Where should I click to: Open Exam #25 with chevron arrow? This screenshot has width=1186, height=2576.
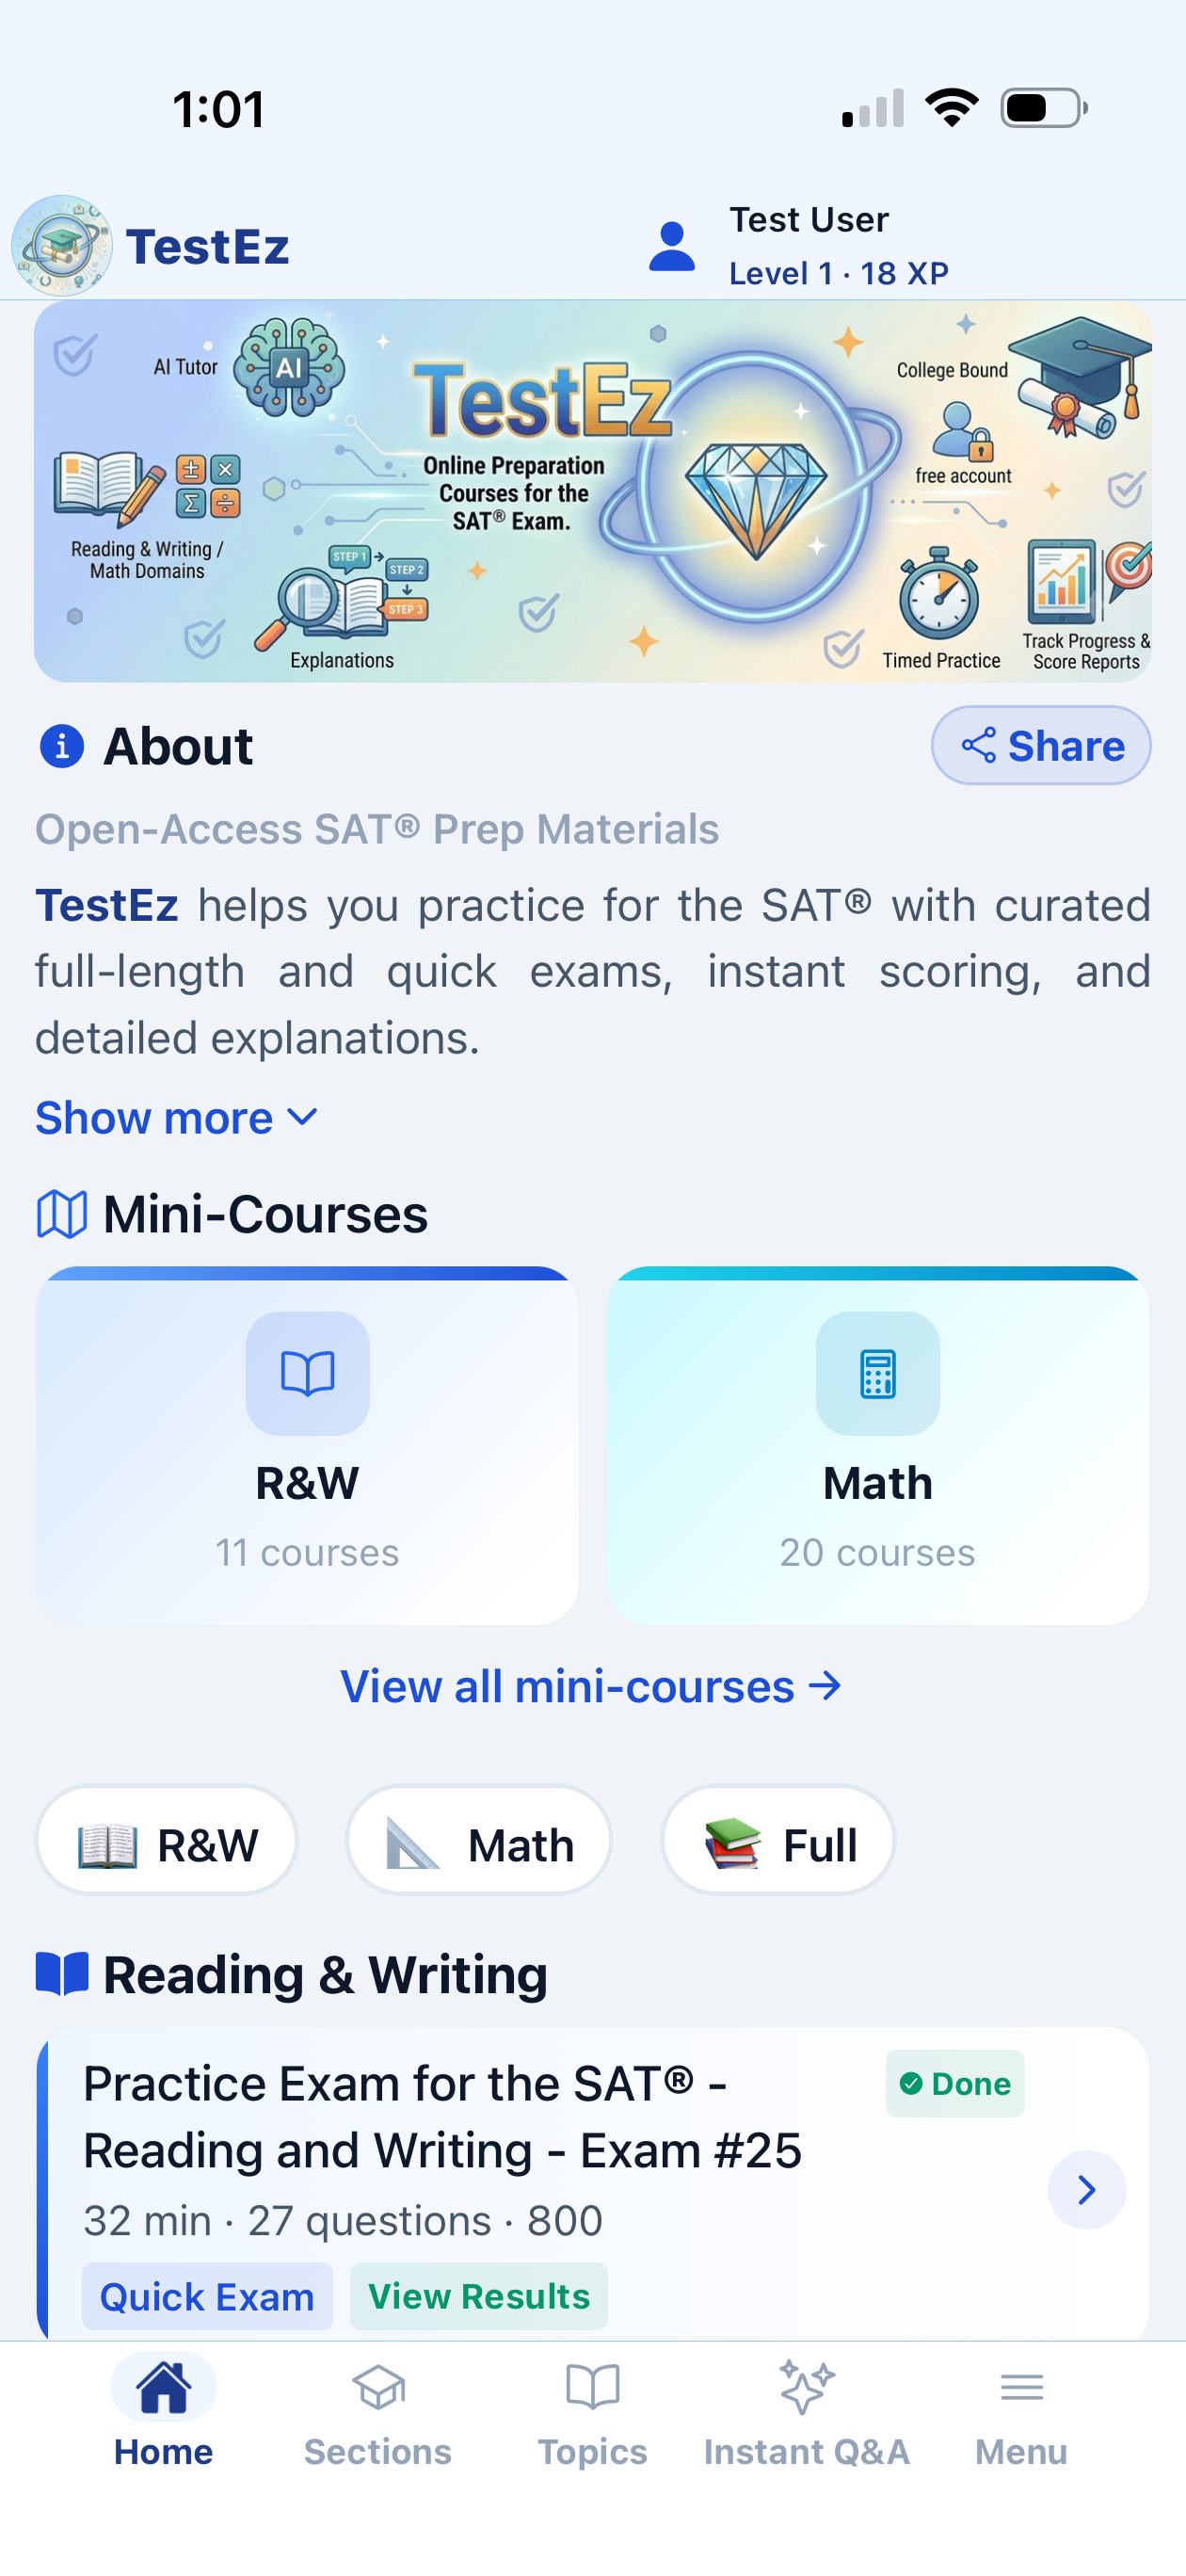click(1086, 2190)
